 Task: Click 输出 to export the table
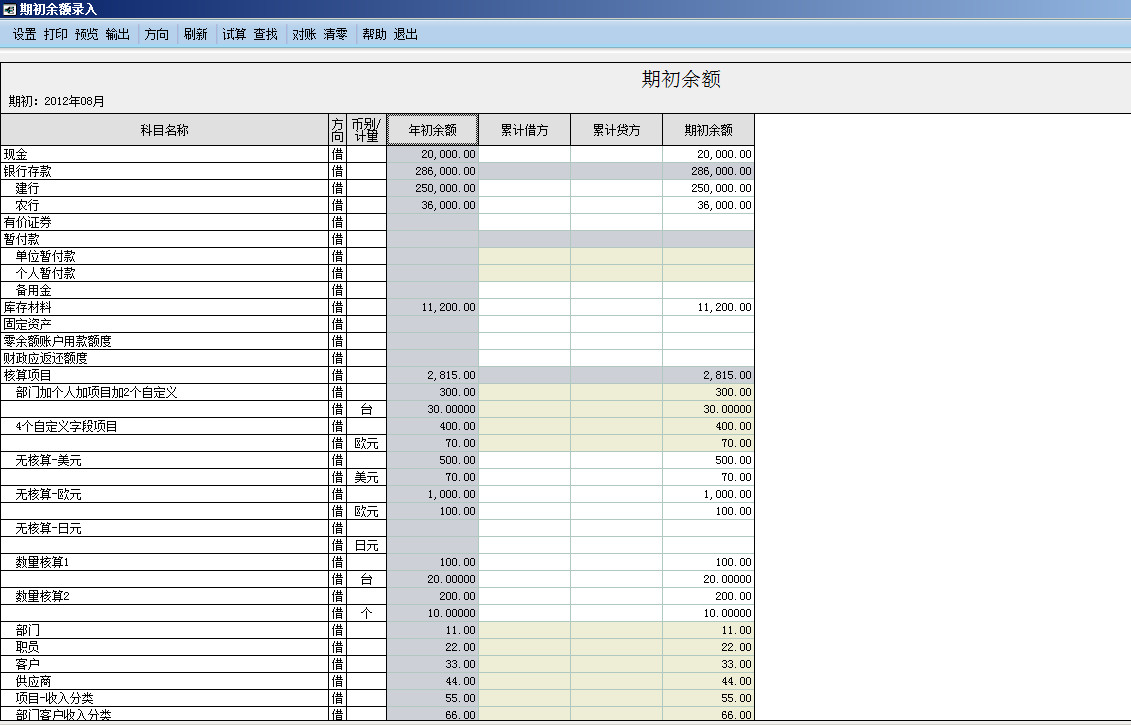click(x=118, y=34)
